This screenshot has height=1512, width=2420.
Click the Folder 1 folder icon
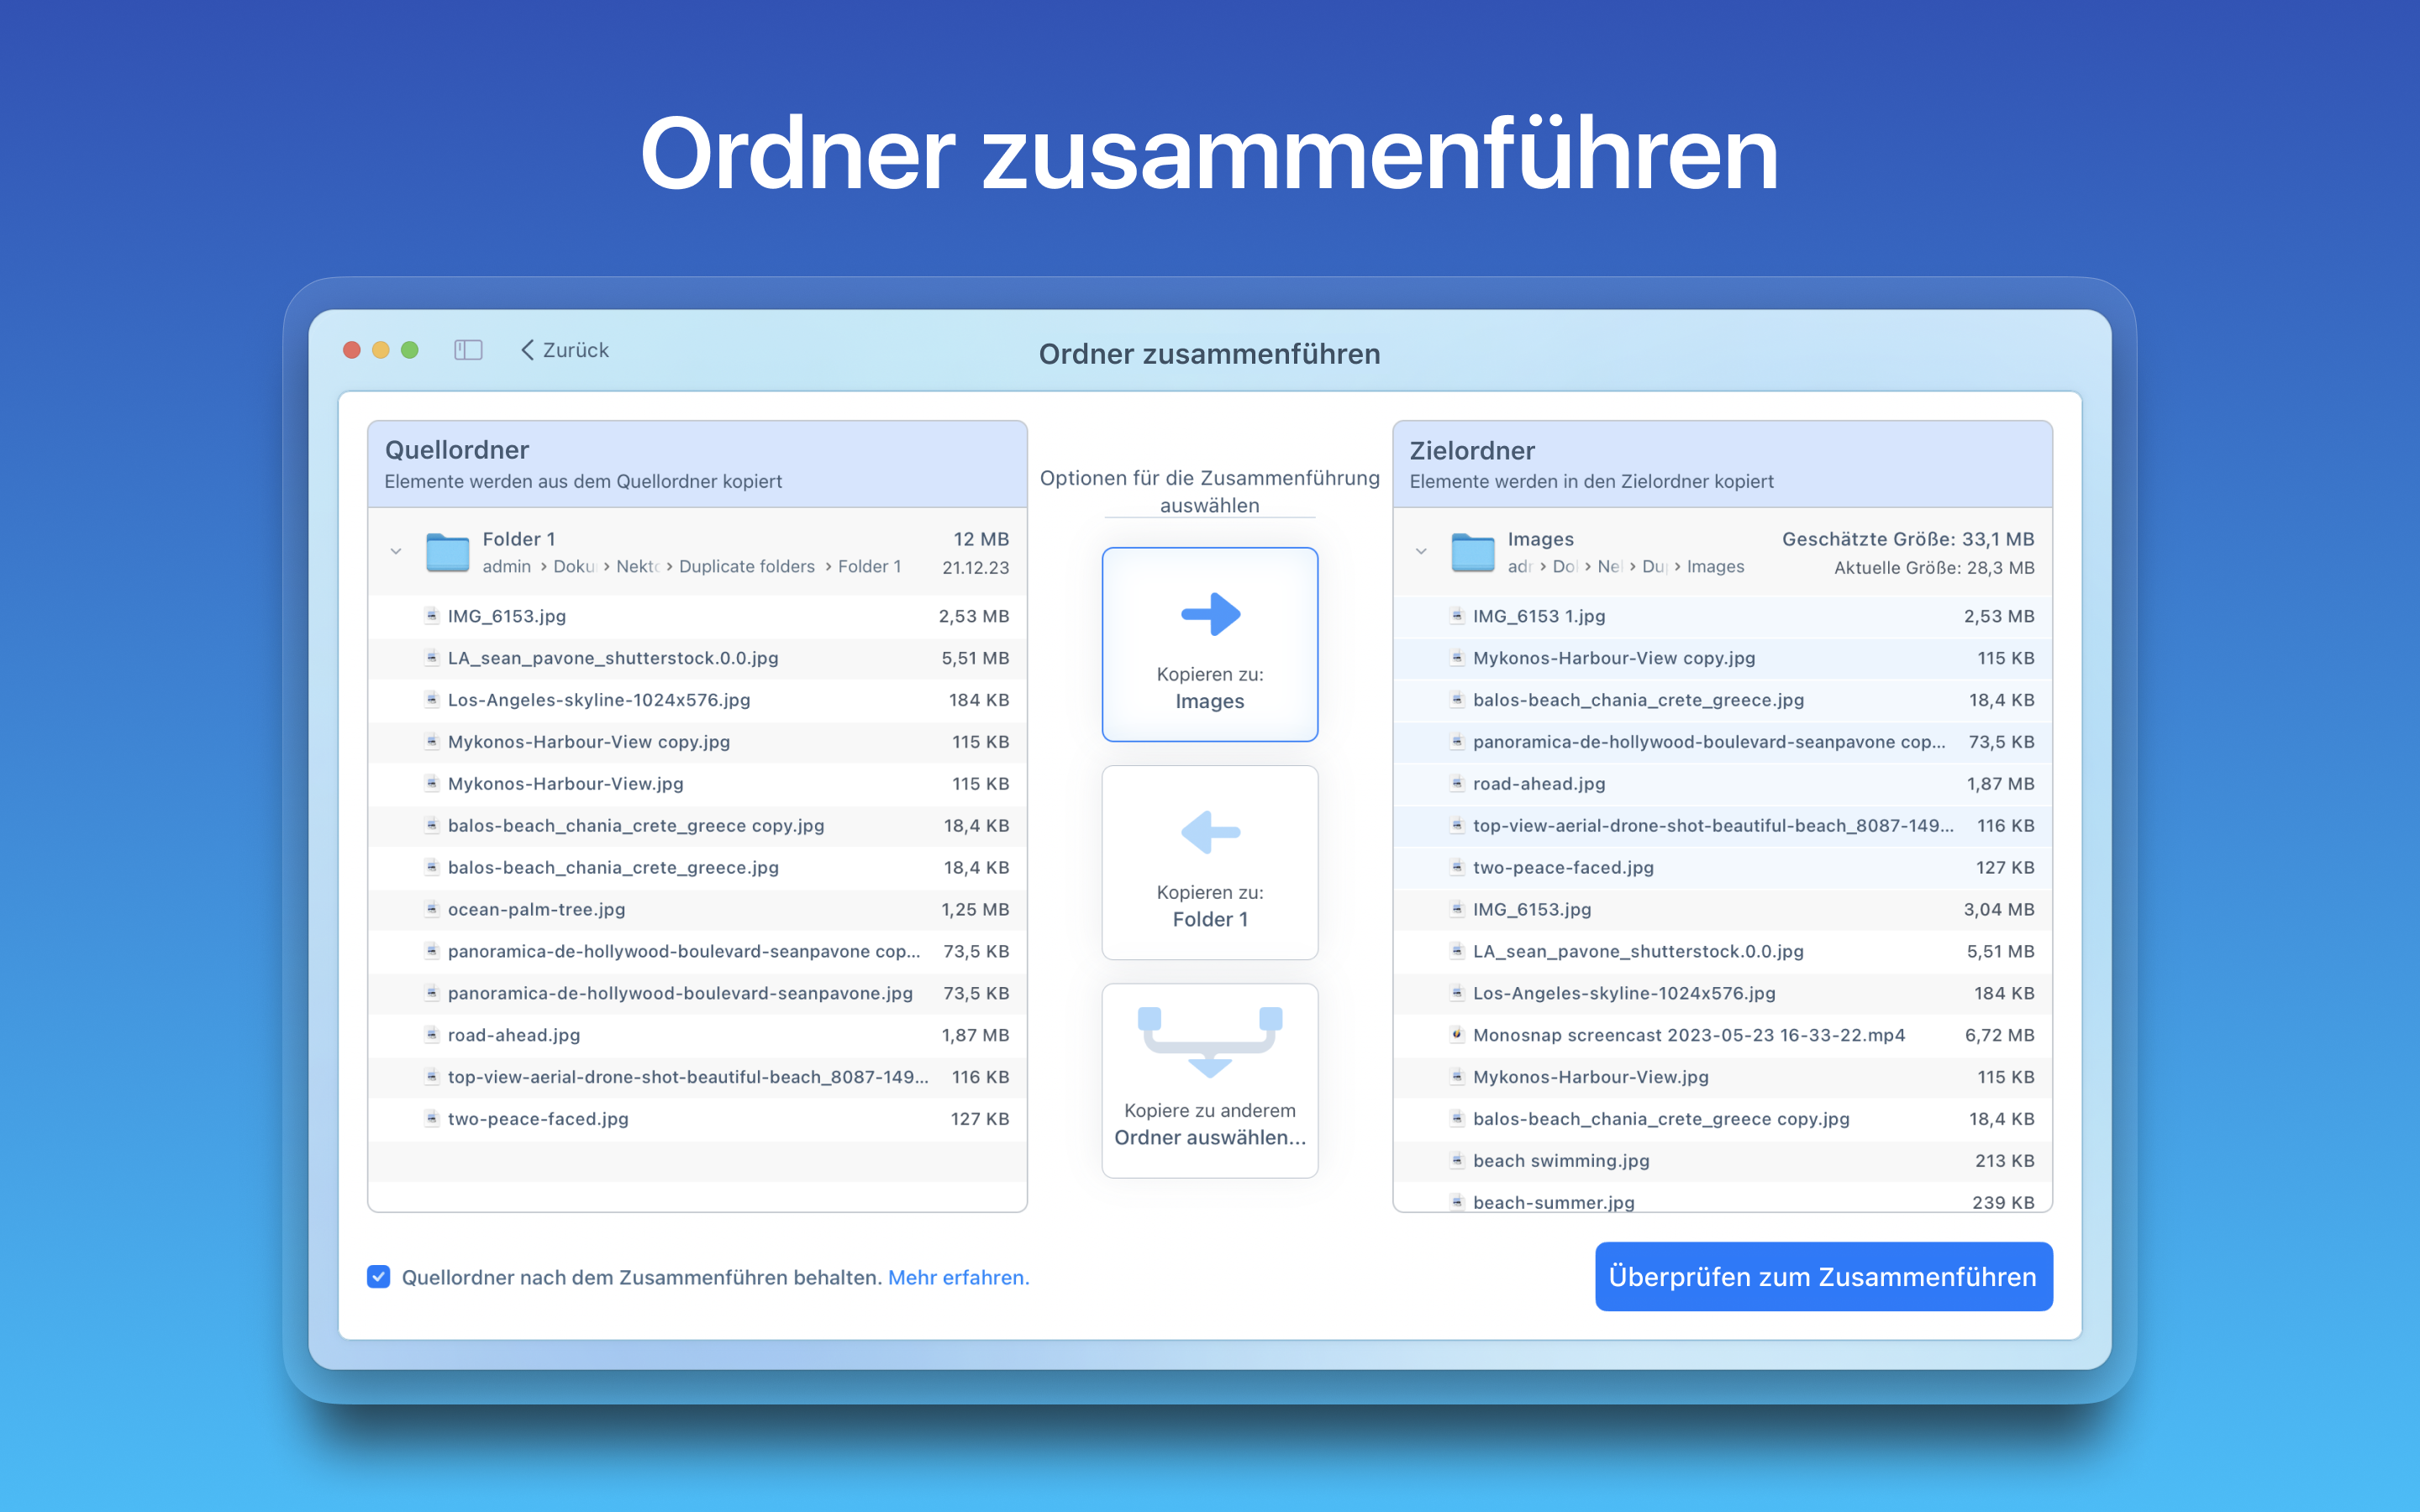pos(447,552)
